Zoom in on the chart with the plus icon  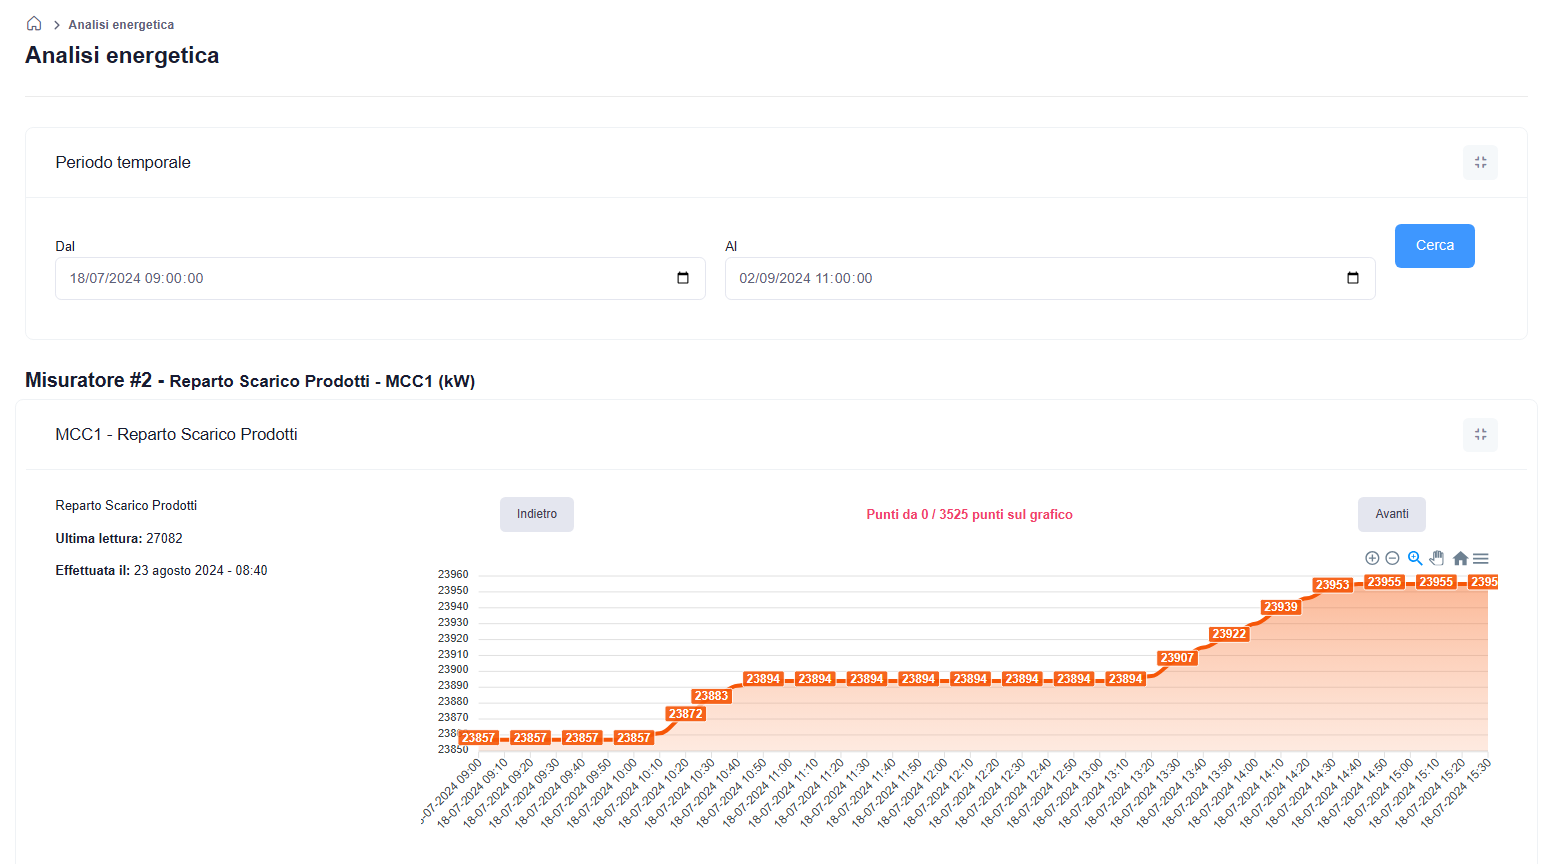(1372, 558)
